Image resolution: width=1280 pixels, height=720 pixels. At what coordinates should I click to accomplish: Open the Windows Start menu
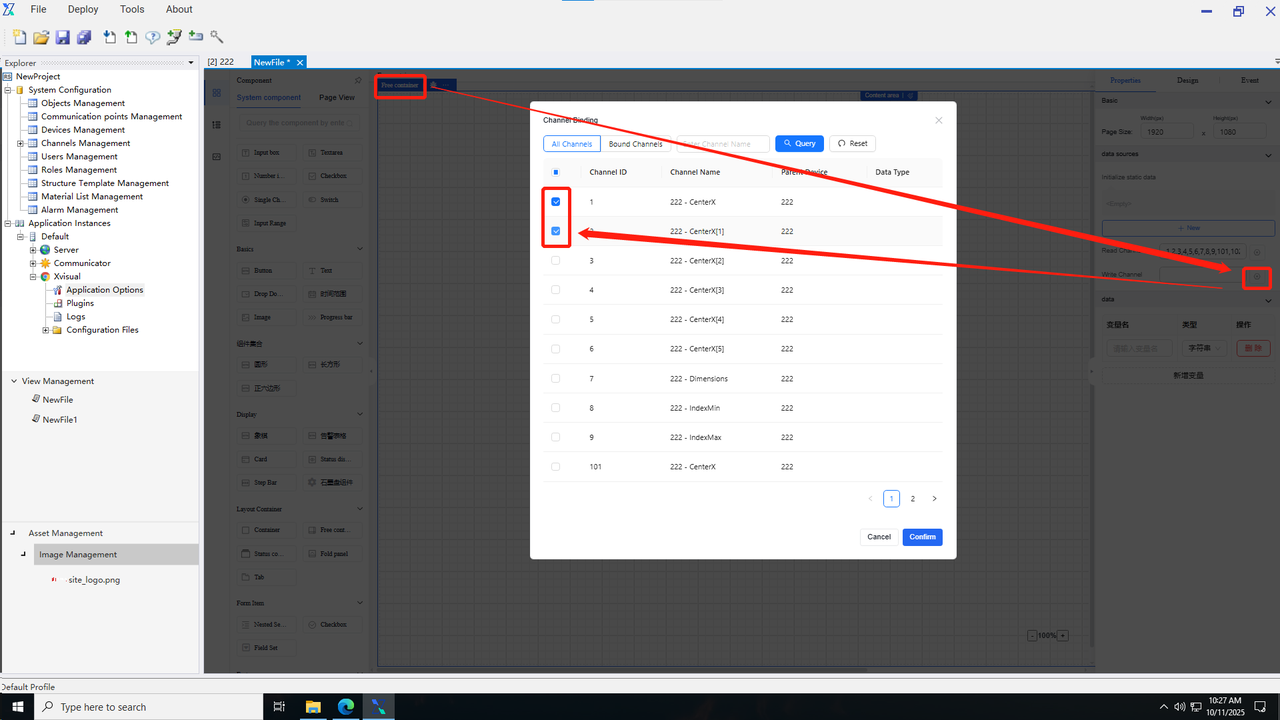(17, 707)
